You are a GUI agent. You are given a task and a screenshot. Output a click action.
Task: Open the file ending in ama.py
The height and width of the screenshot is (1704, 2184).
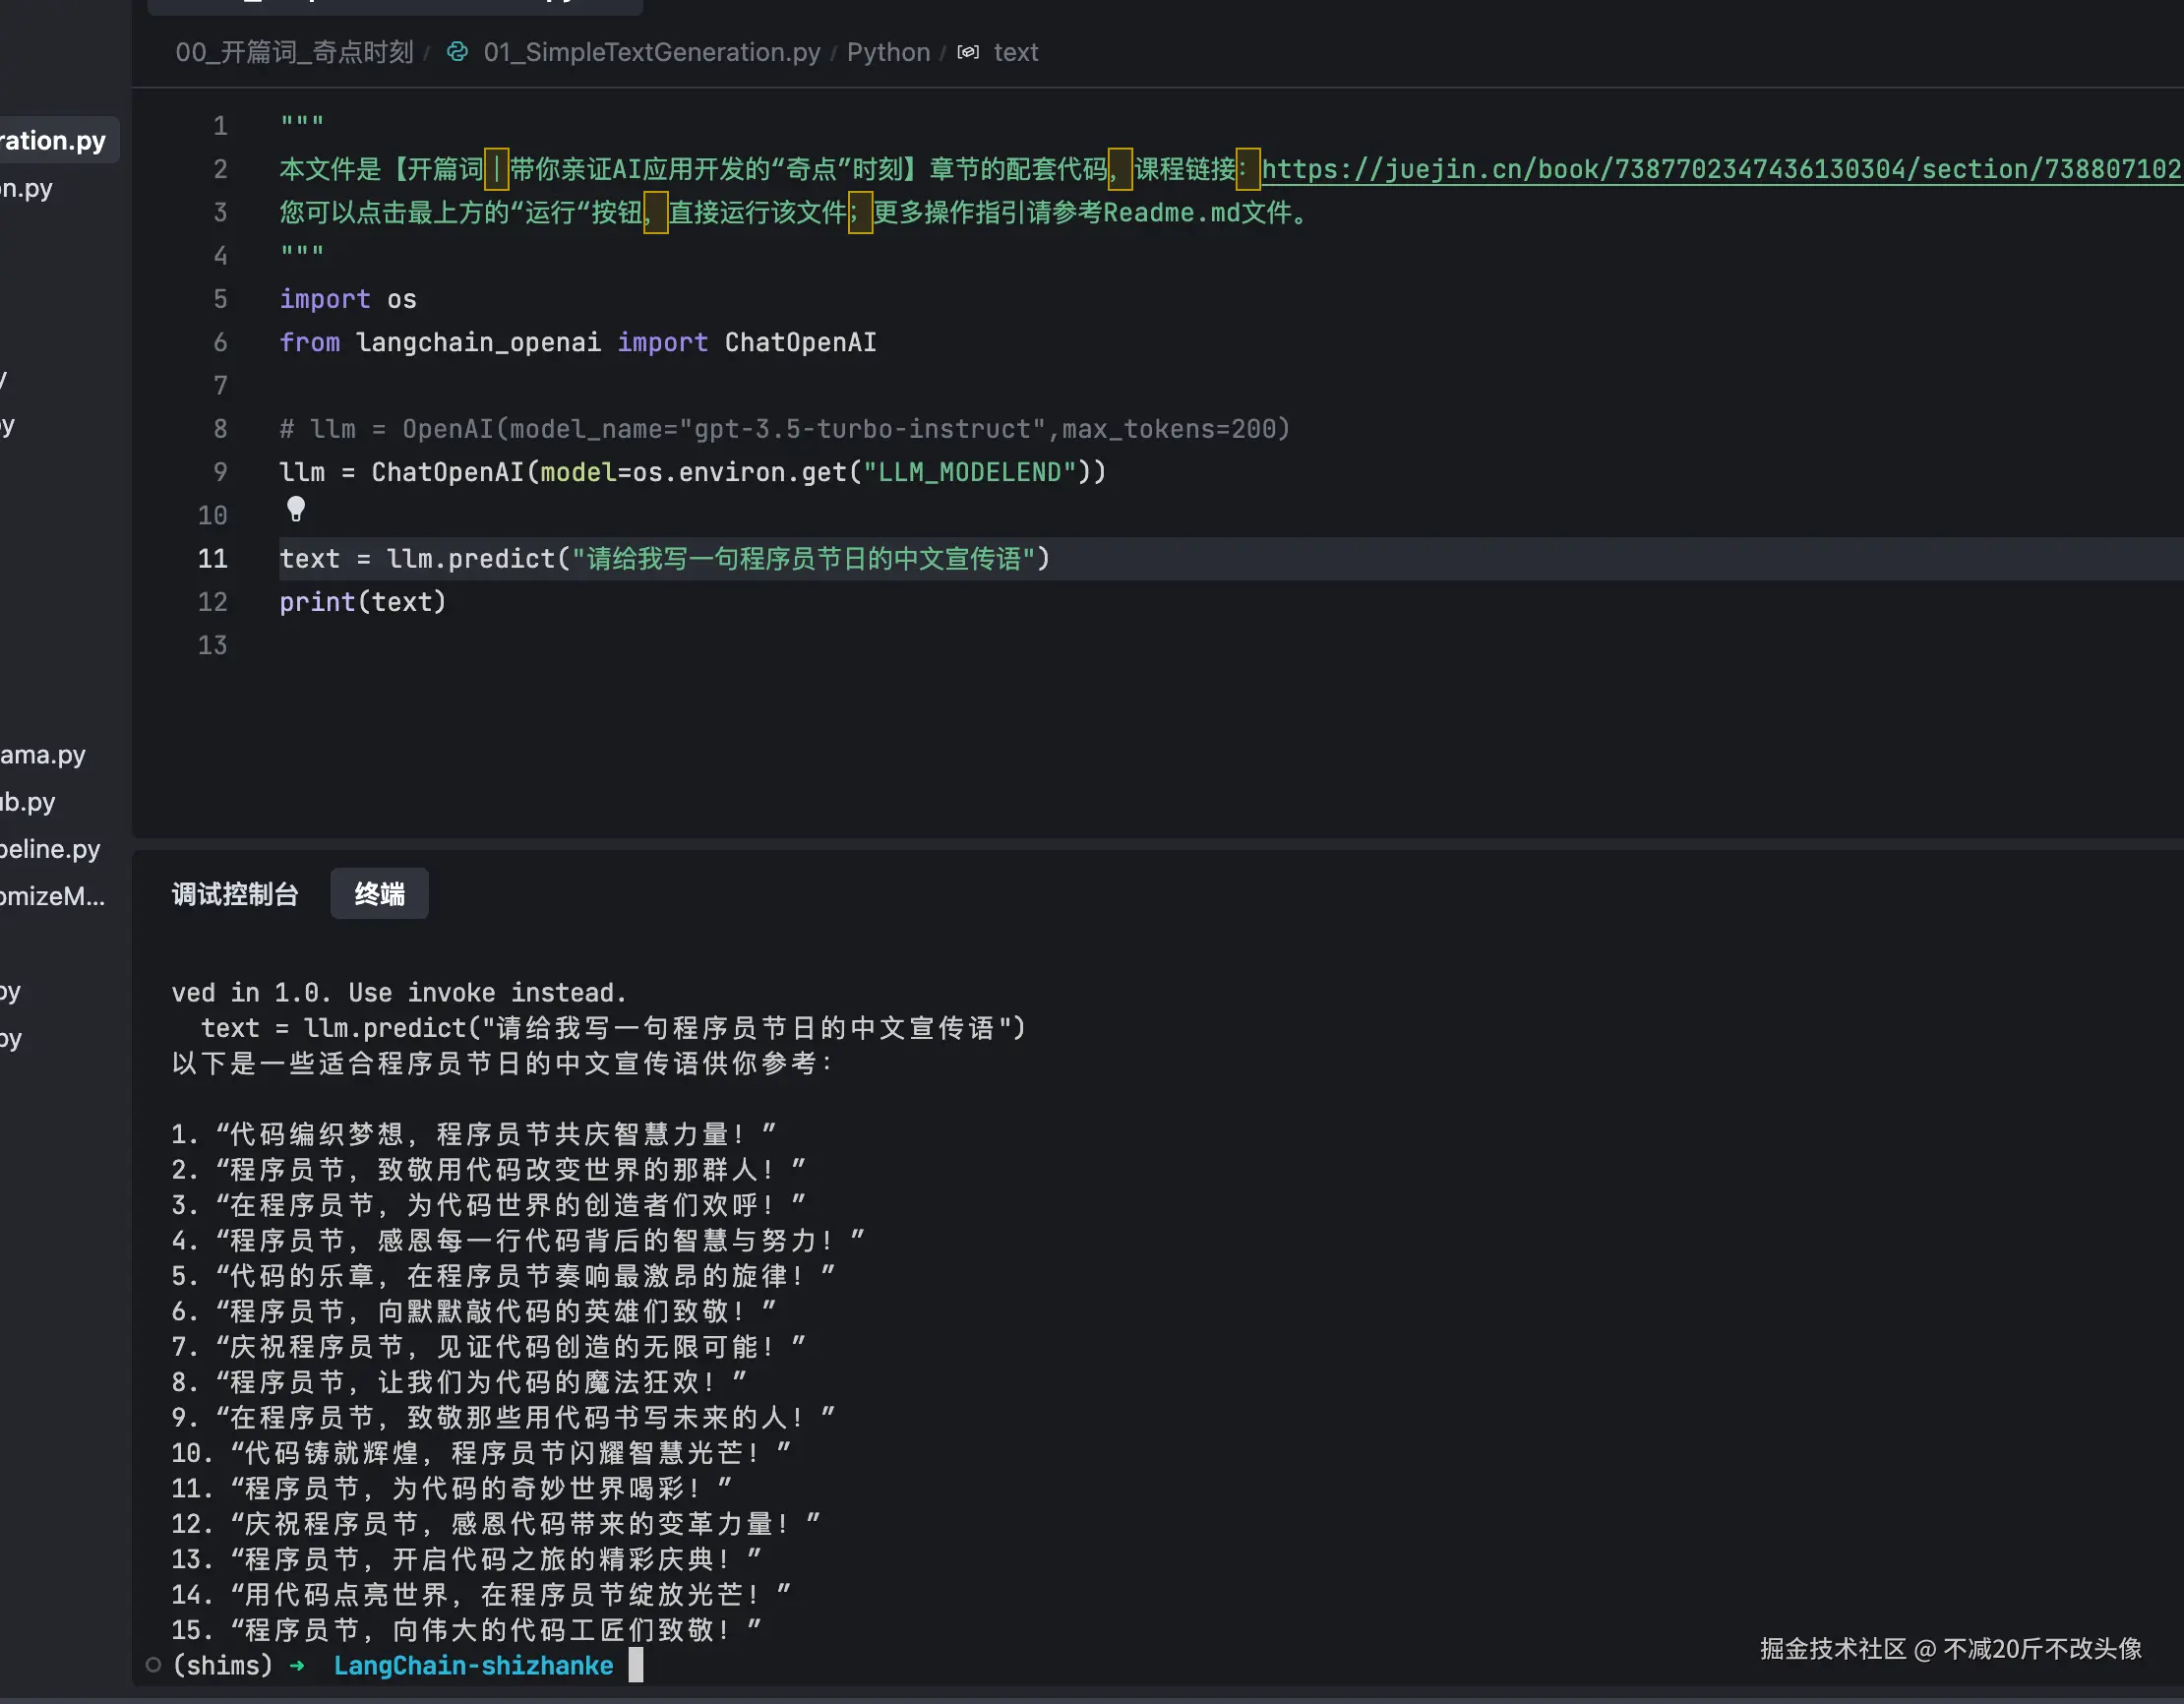coord(42,754)
